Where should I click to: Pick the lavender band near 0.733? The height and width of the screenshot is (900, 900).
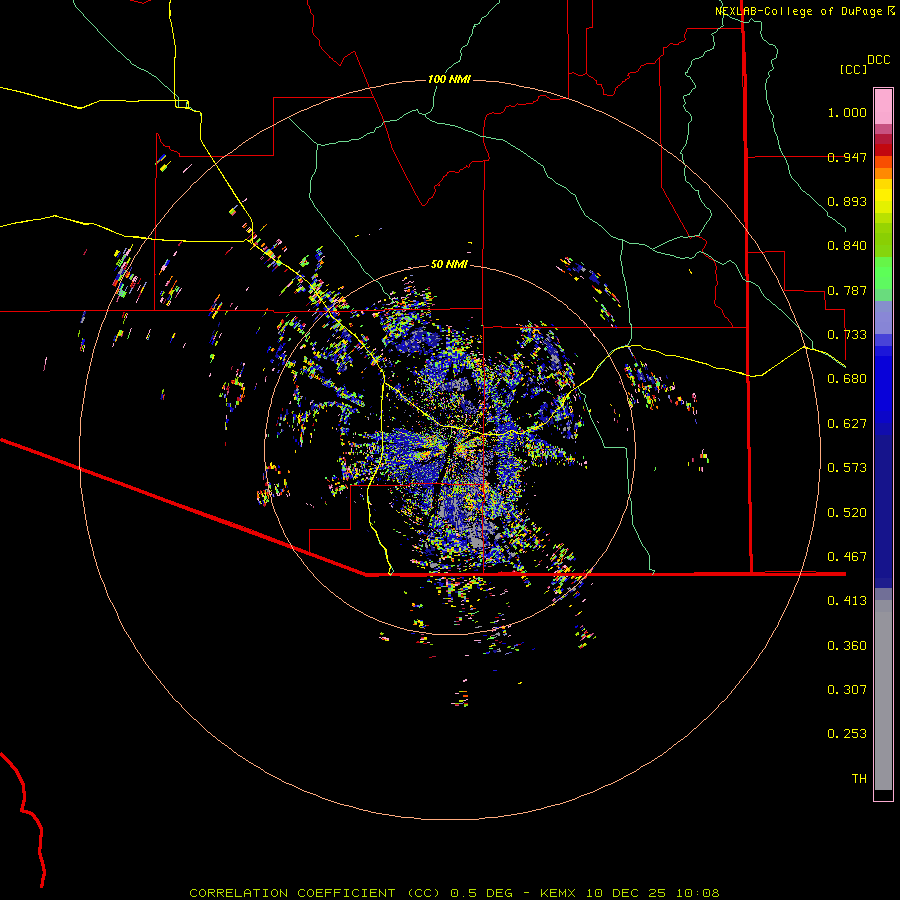point(883,318)
